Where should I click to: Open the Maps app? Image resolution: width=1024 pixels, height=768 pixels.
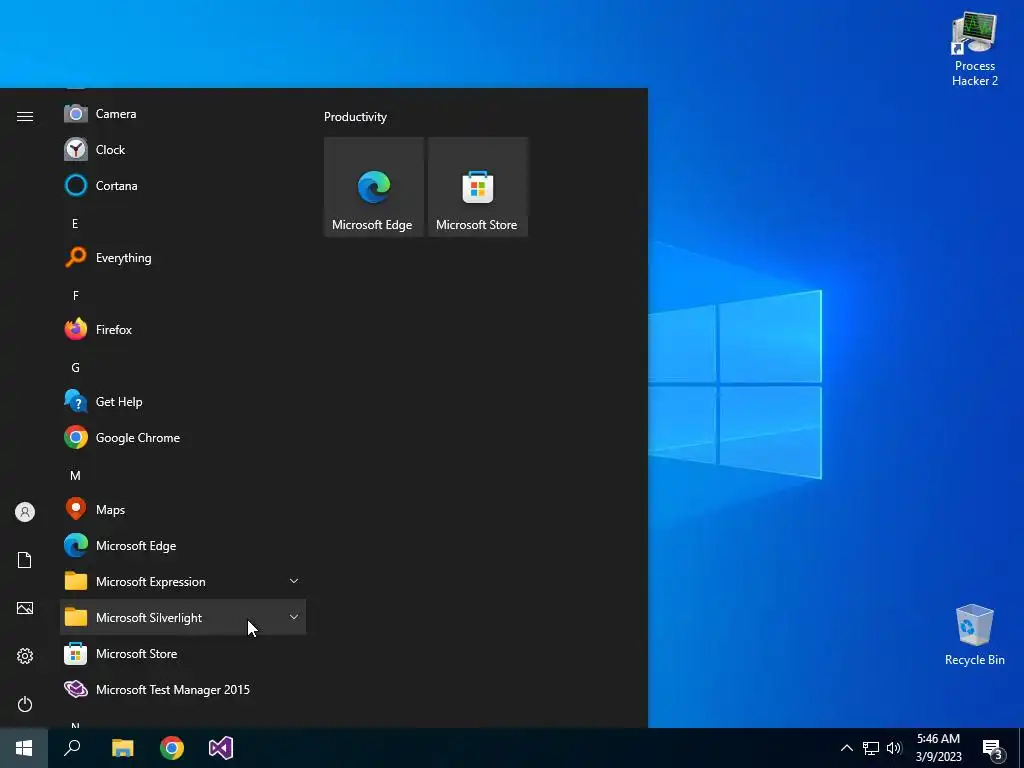(x=183, y=509)
